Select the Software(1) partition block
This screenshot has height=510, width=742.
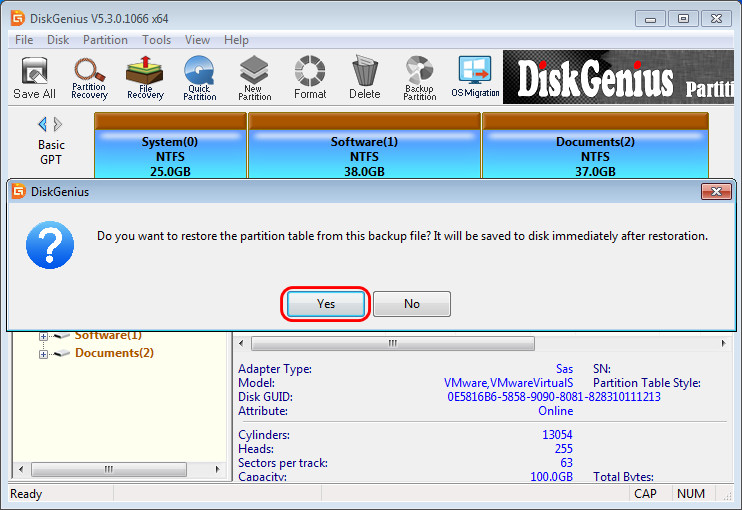pyautogui.click(x=364, y=146)
